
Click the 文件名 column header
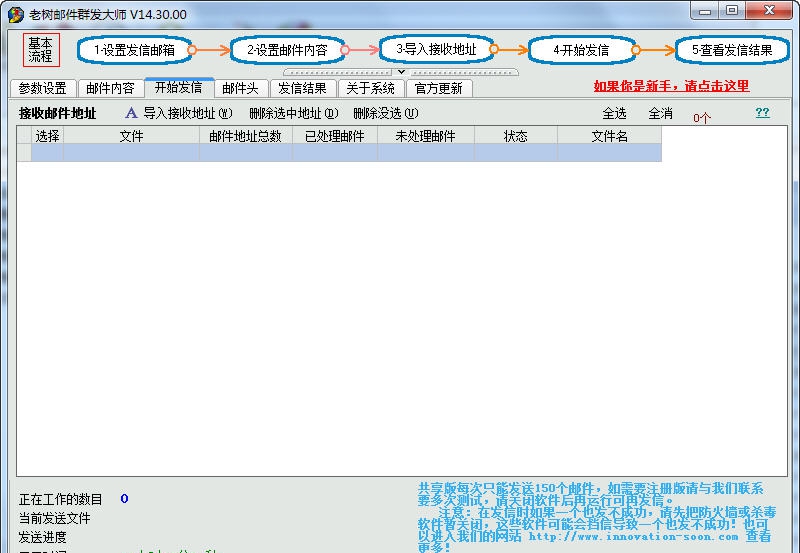610,136
